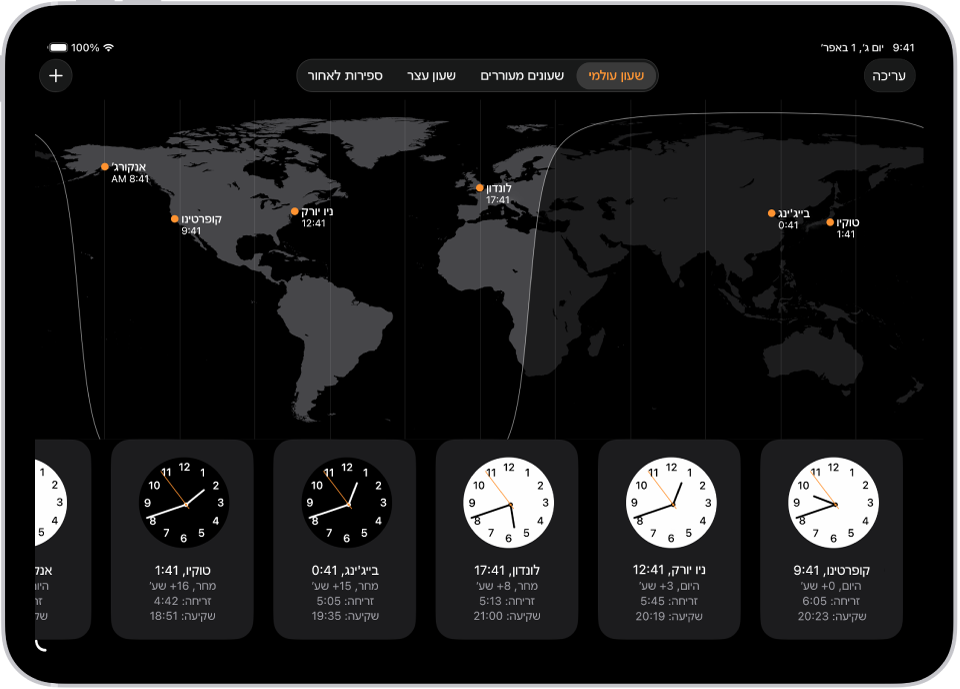Open the שעון עצר tab
The width and height of the screenshot is (960, 689).
tap(431, 75)
